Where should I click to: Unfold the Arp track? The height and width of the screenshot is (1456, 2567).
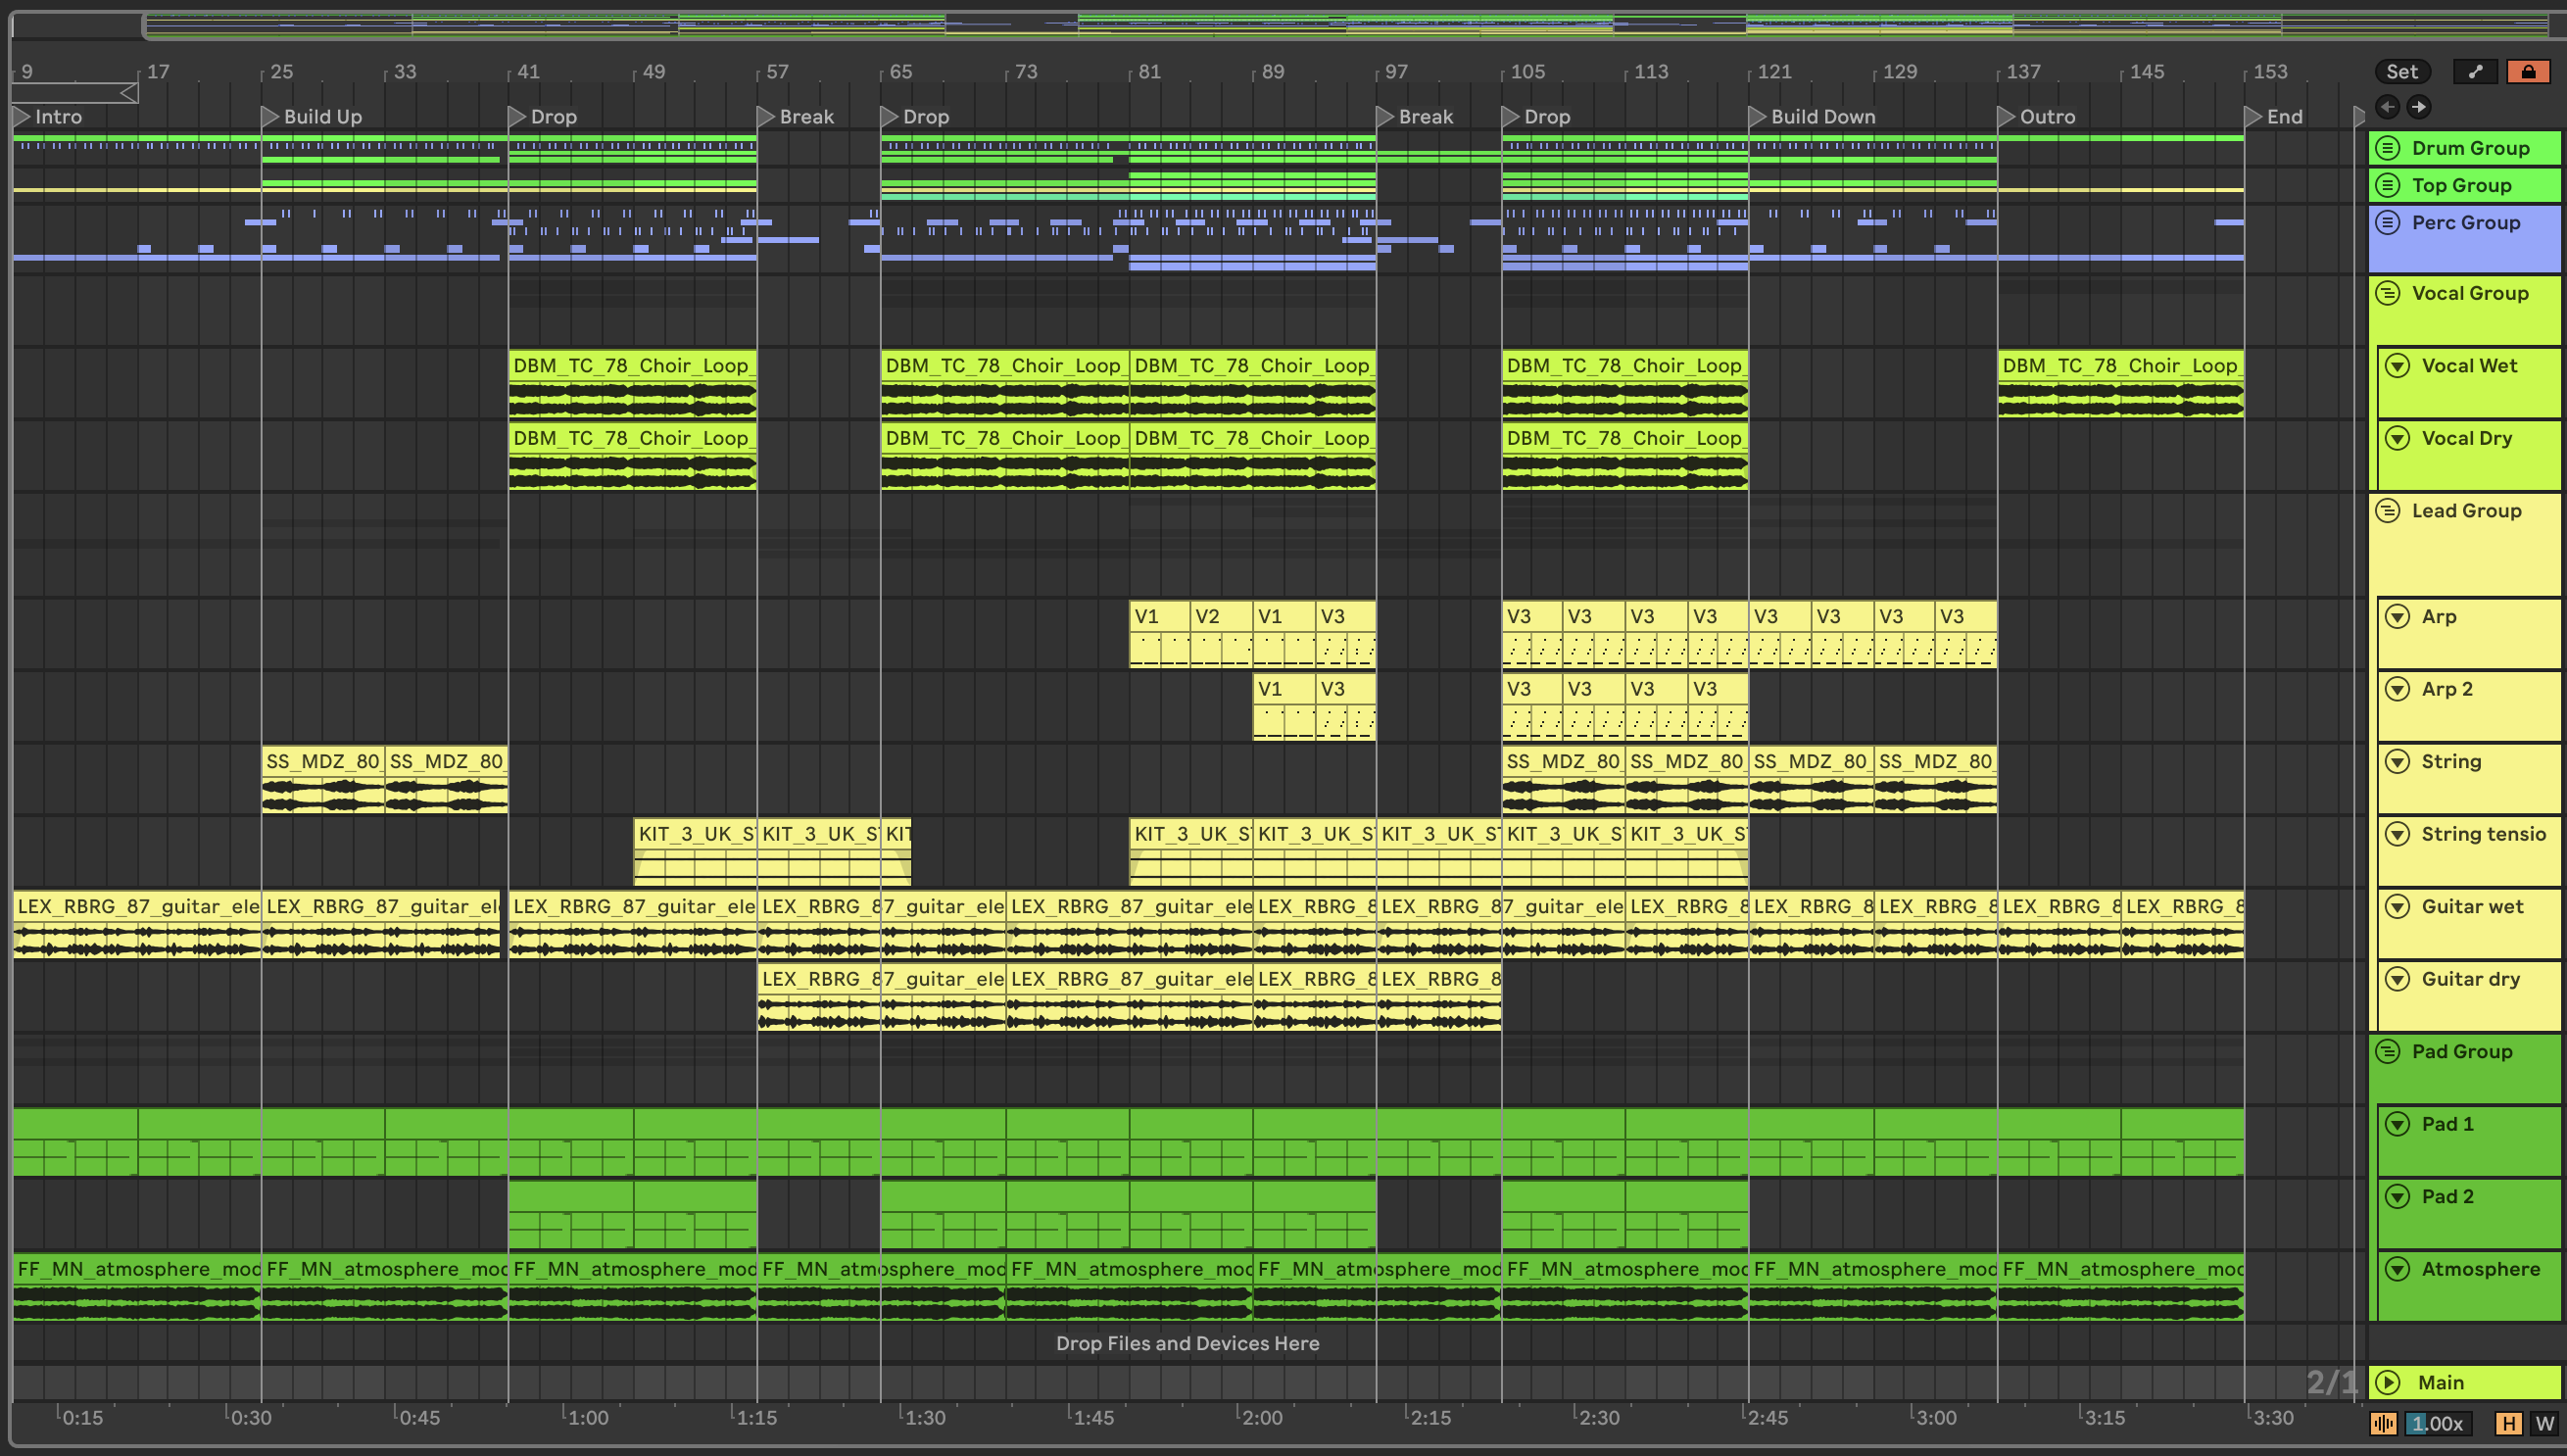pos(2397,616)
